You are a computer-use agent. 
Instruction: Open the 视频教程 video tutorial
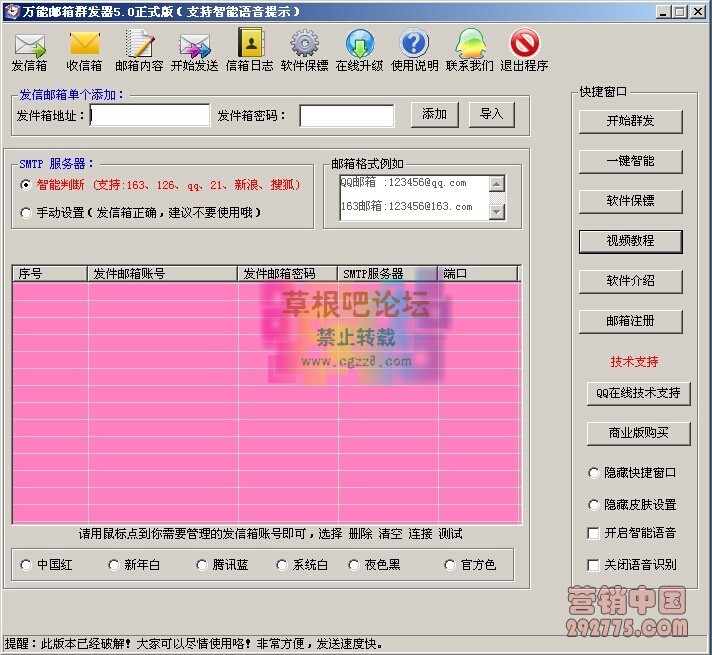click(x=631, y=241)
